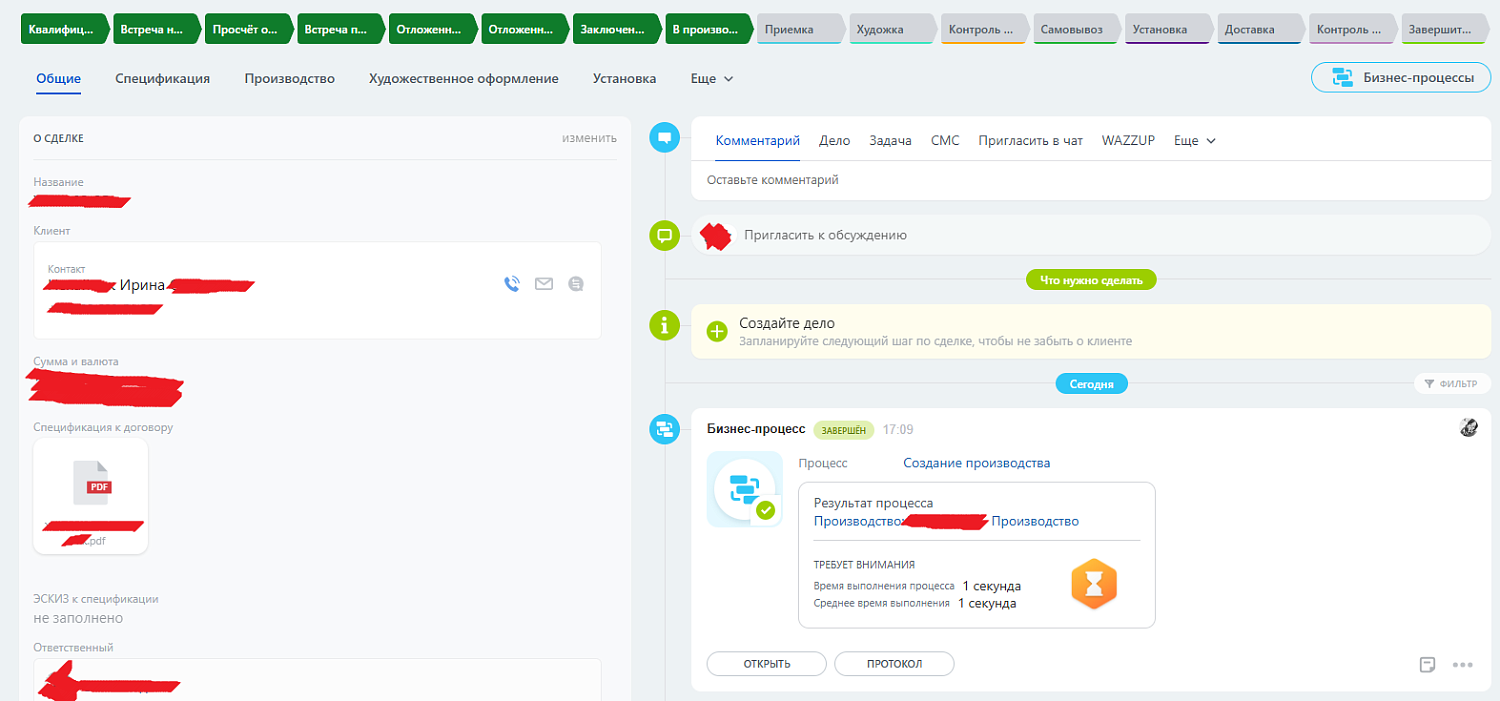This screenshot has height=701, width=1500.
Task: Select the Задача activity tab
Action: (893, 140)
